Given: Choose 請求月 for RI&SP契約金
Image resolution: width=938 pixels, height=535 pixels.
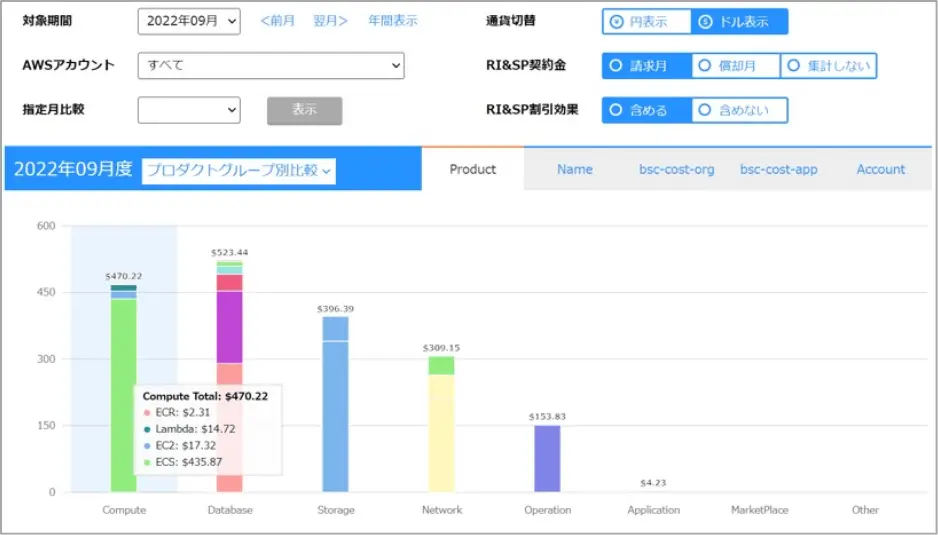Looking at the screenshot, I should 646,66.
